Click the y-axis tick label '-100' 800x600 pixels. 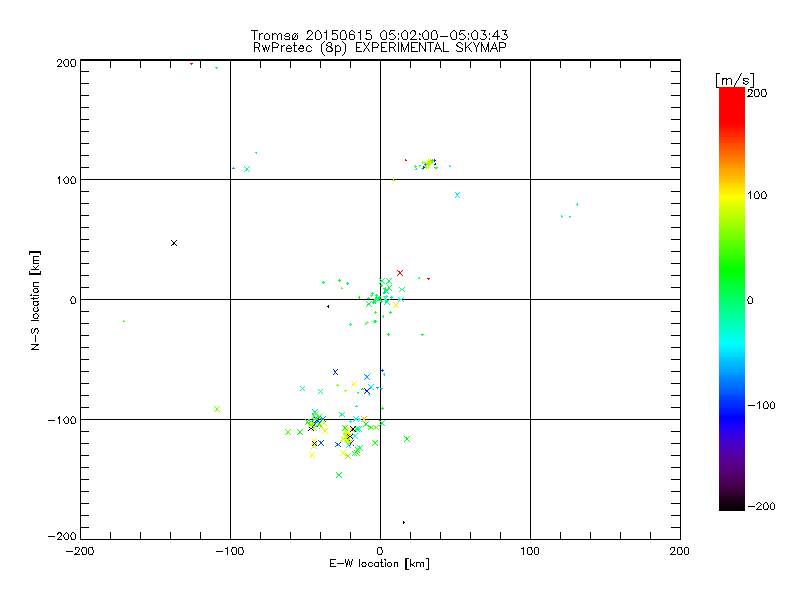[x=62, y=420]
